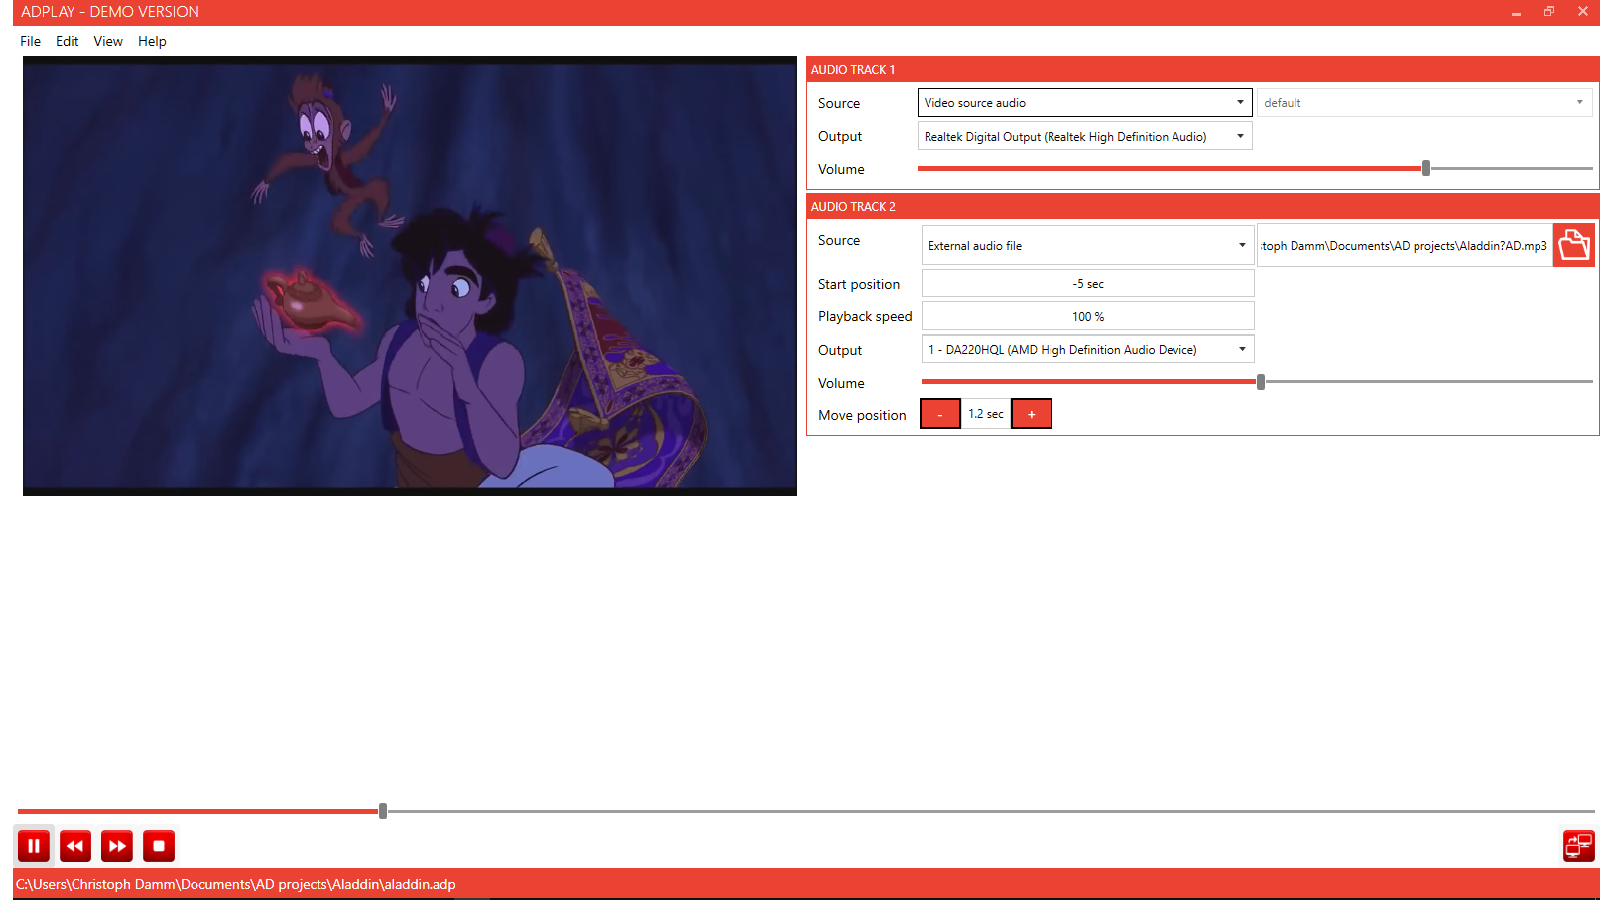This screenshot has width=1600, height=900.
Task: Expand Audio Track 1 Source dropdown
Action: pos(1085,103)
